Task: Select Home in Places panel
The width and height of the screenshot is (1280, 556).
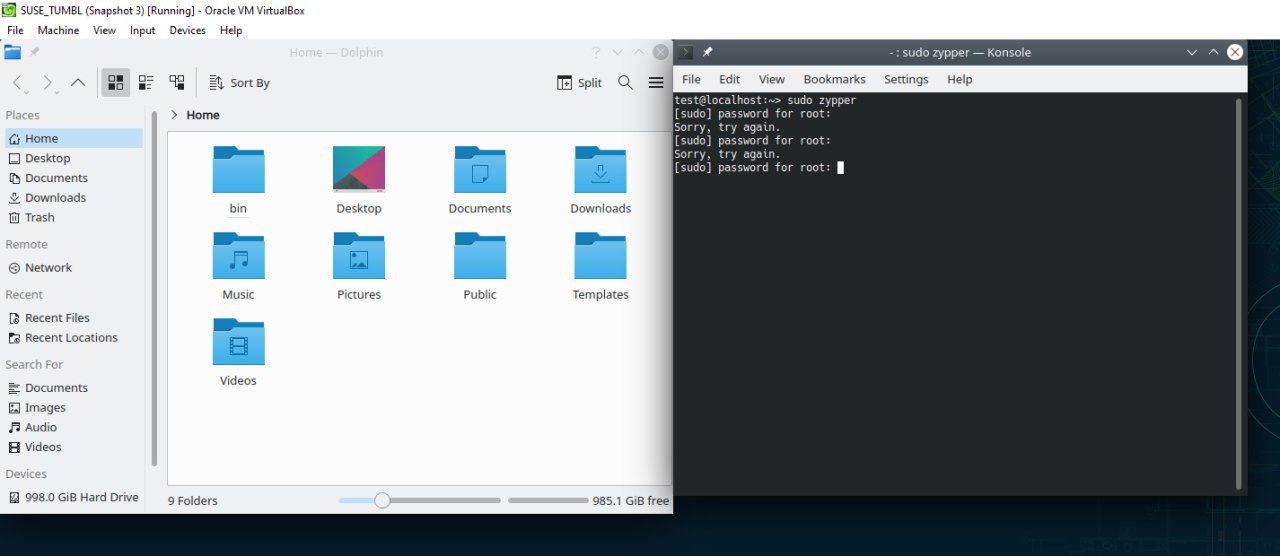Action: (74, 138)
